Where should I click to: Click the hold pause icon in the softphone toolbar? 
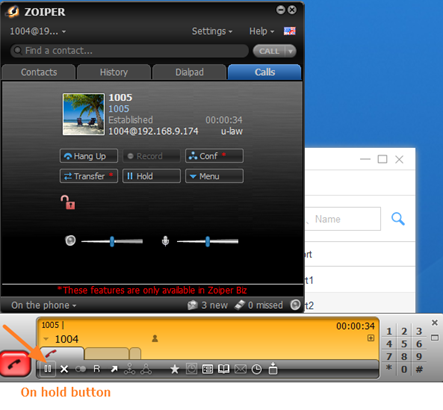48,369
